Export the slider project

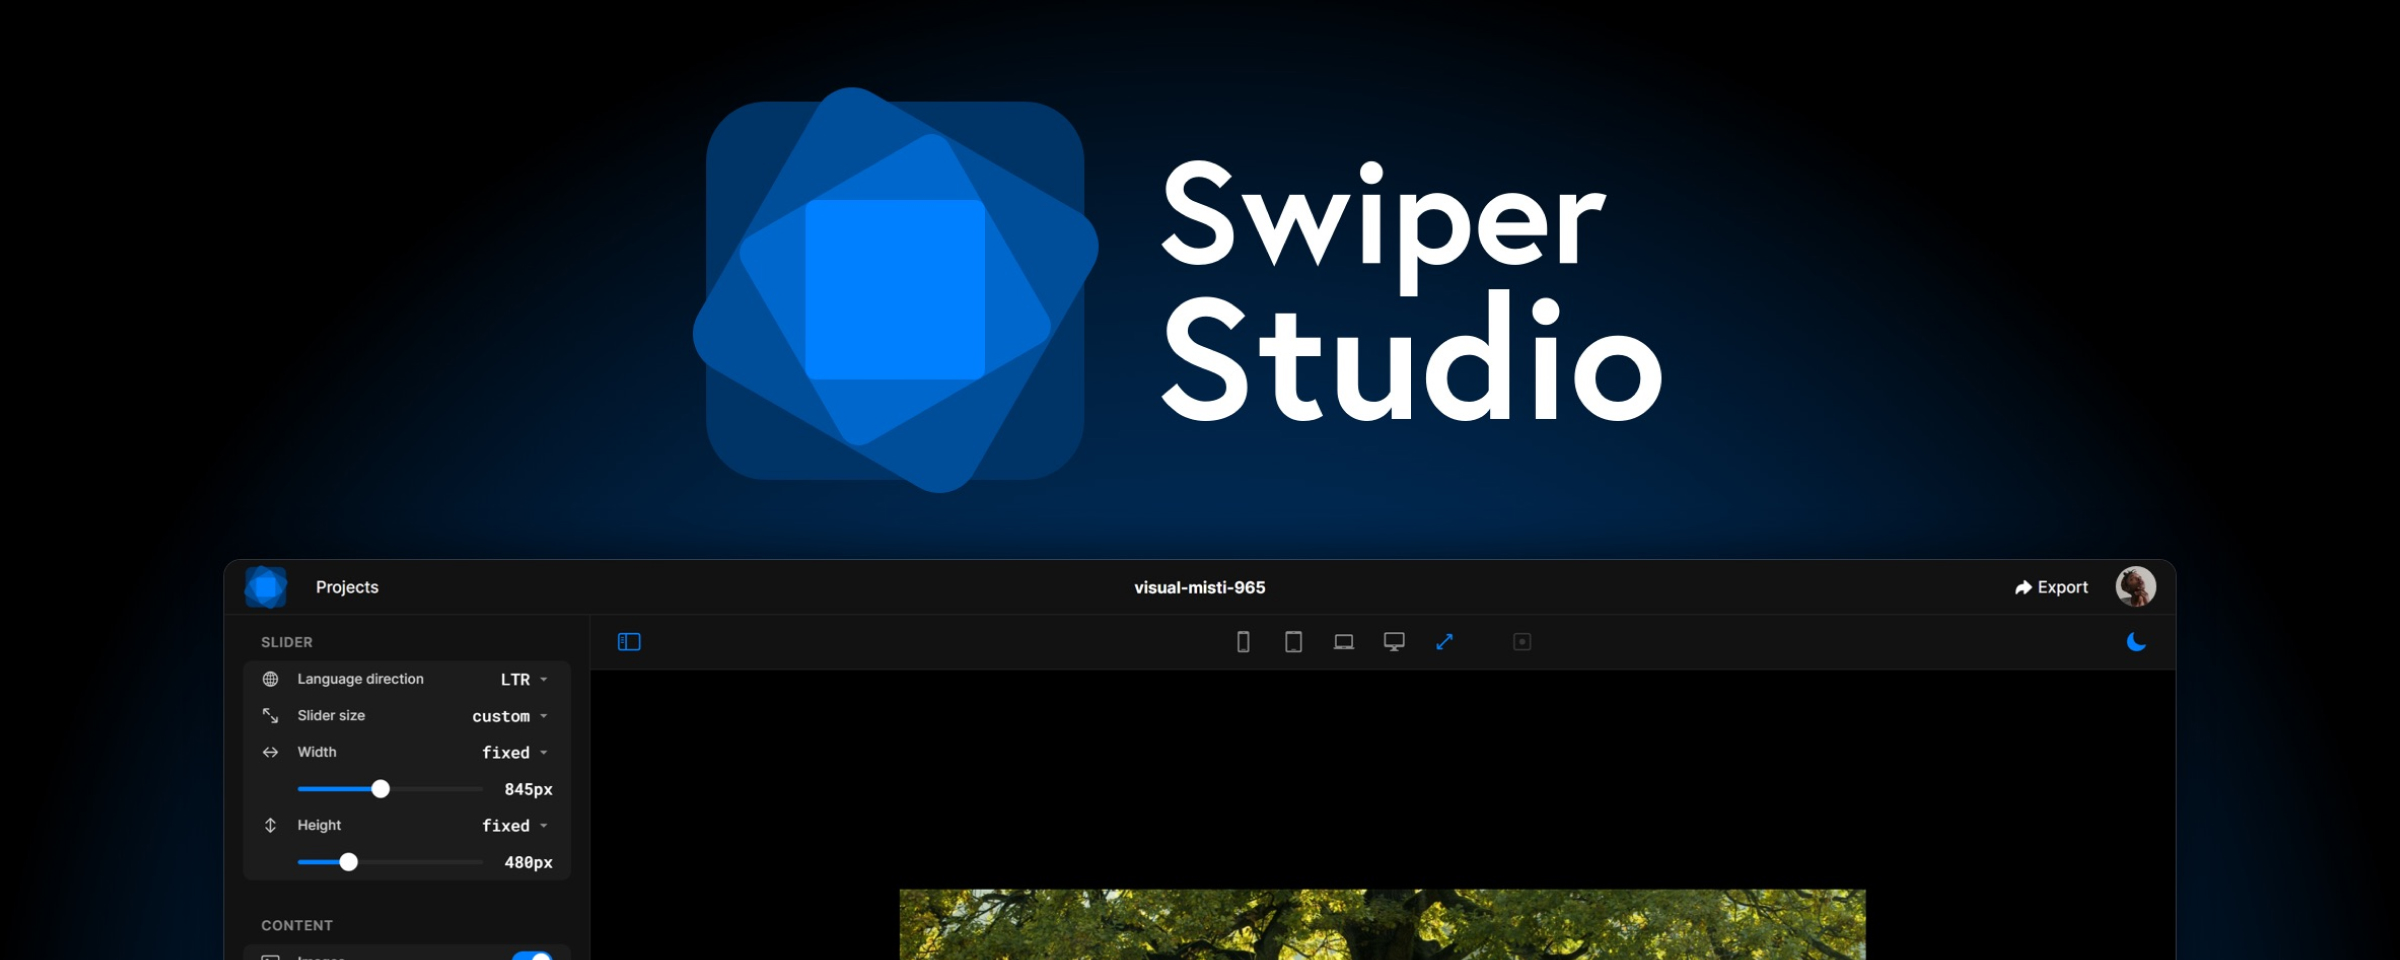pos(2051,587)
